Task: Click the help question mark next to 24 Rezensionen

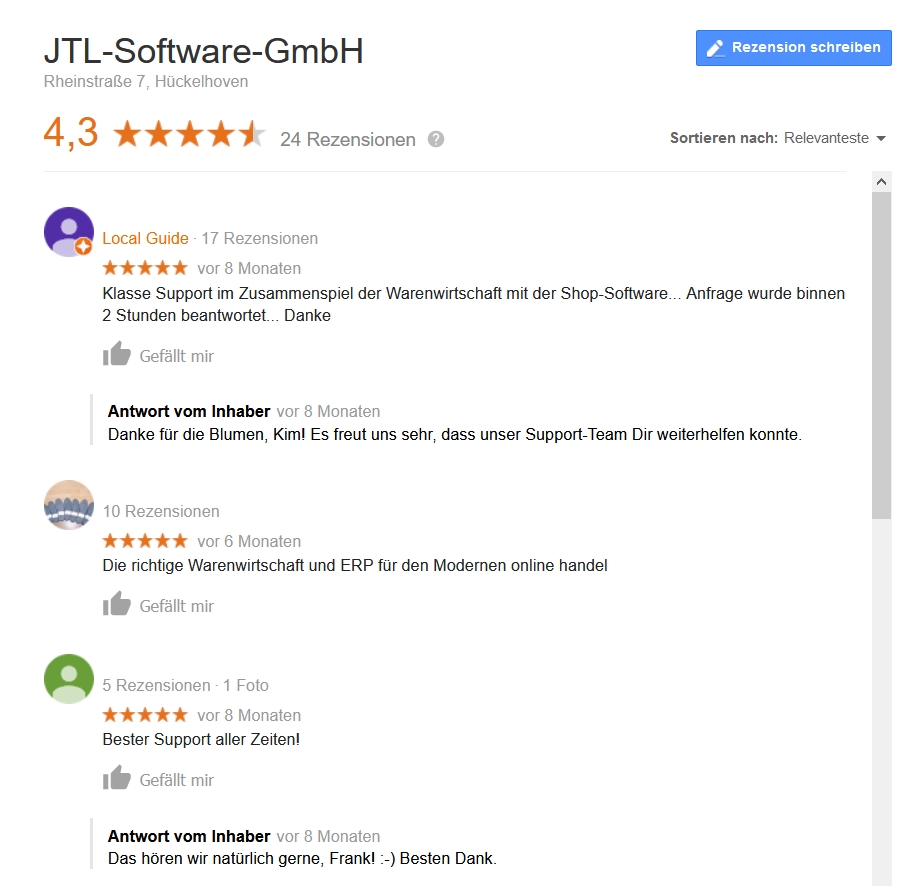Action: (x=436, y=139)
